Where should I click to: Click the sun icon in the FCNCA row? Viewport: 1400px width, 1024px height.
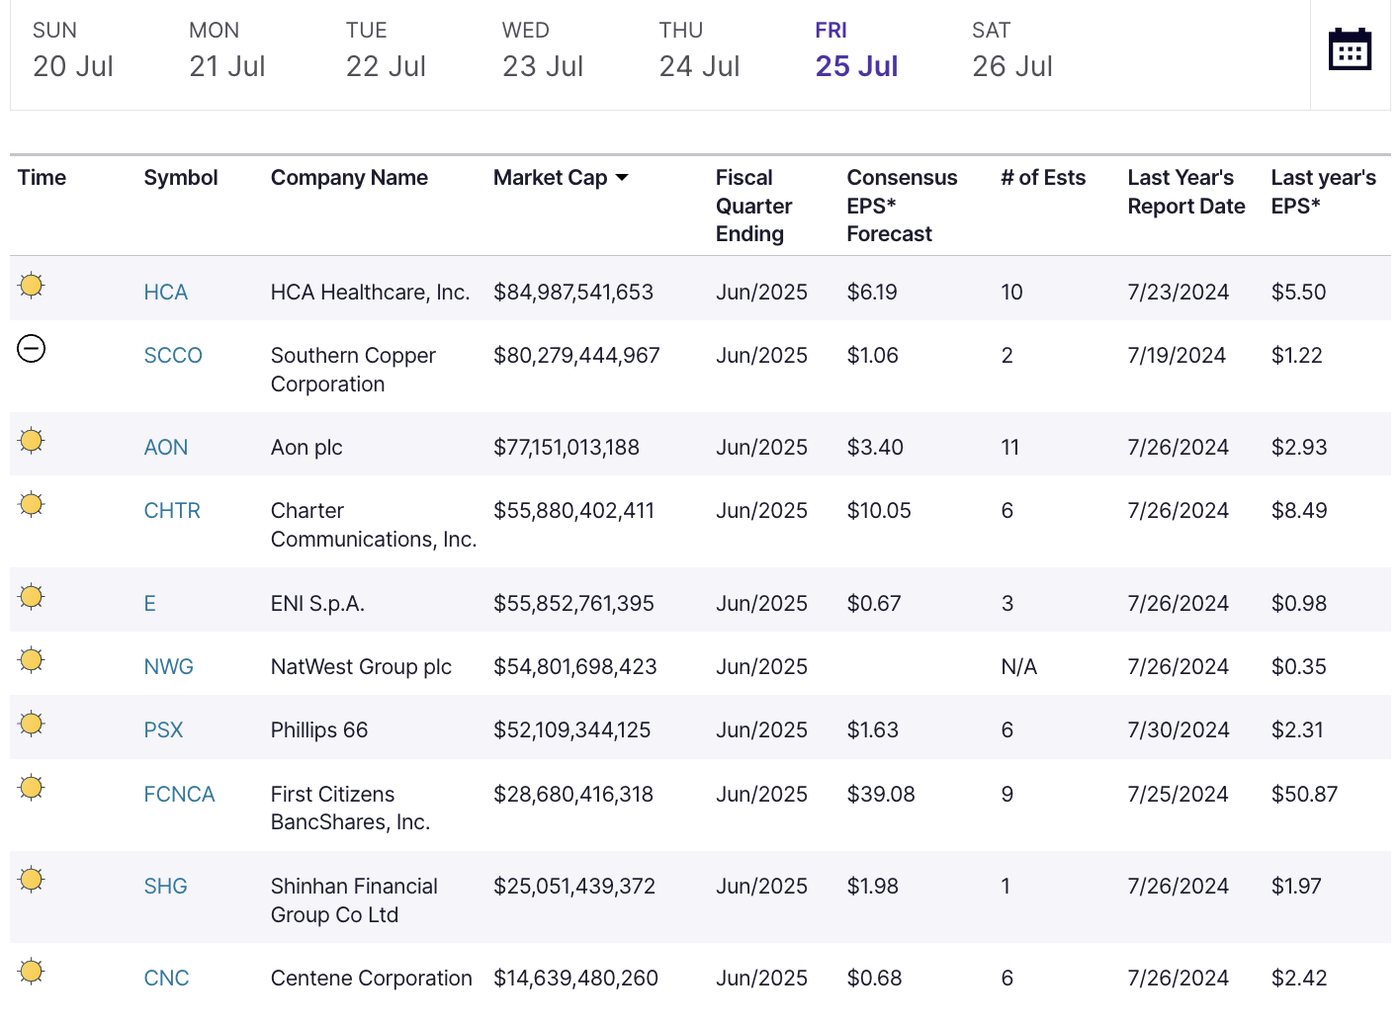[x=32, y=787]
